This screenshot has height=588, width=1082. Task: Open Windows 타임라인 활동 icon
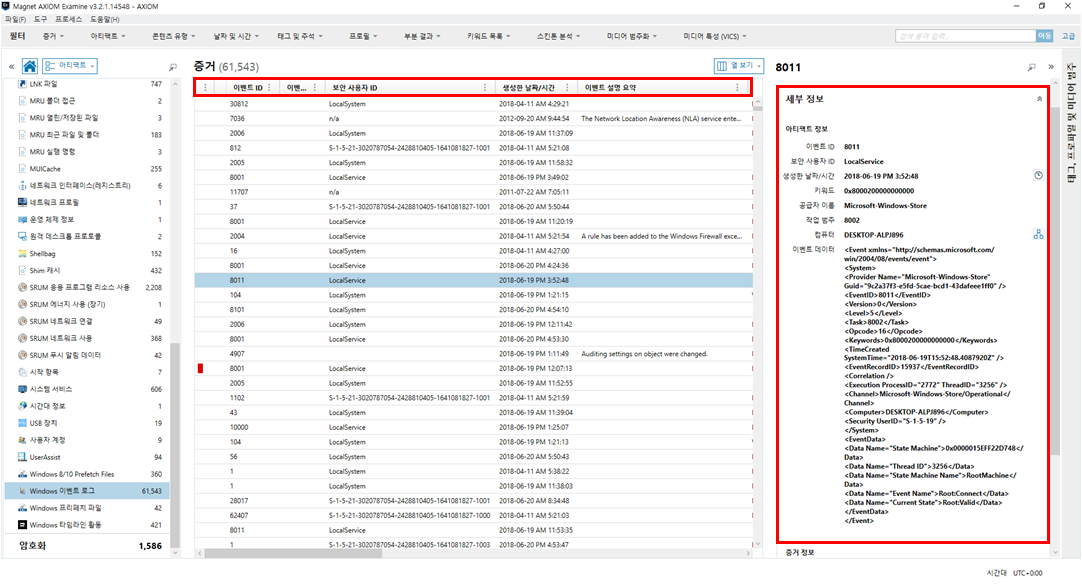pos(22,525)
